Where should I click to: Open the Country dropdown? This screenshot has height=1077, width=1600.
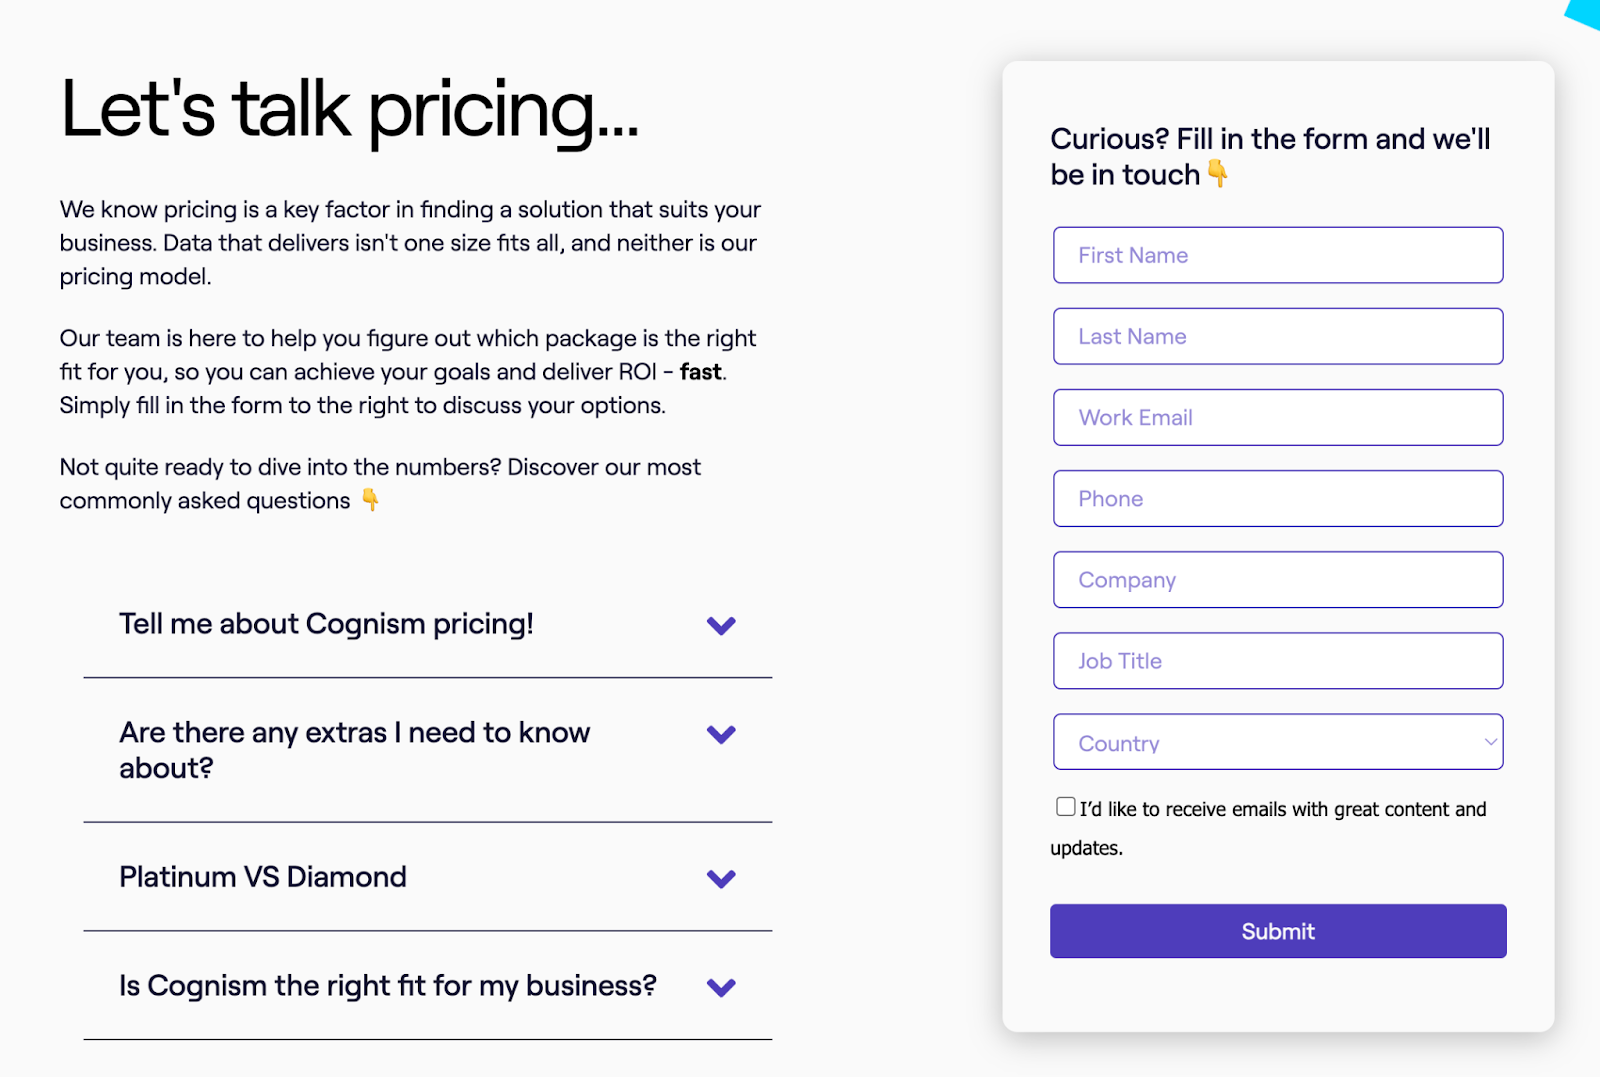click(1278, 742)
